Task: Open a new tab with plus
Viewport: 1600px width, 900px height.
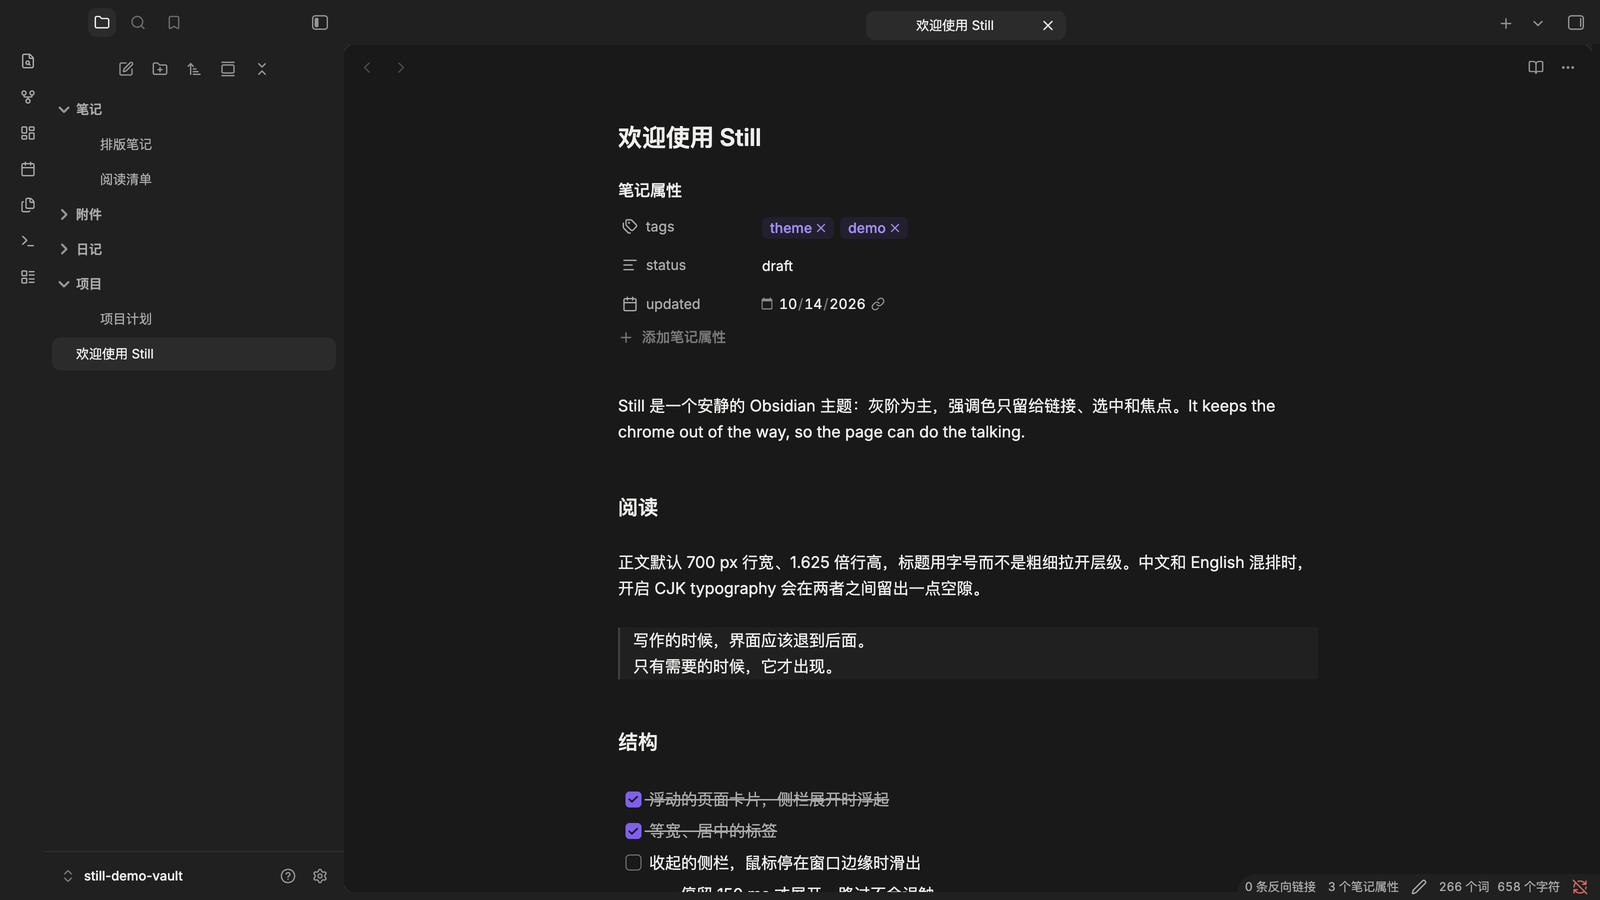Action: (x=1506, y=23)
